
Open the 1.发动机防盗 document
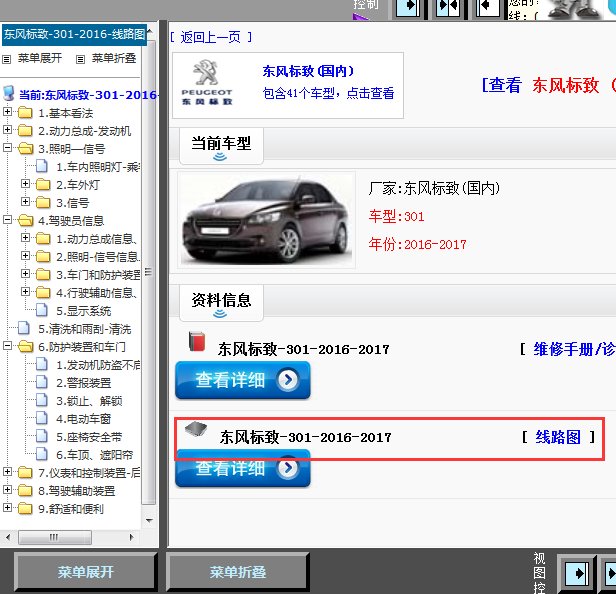[98, 365]
